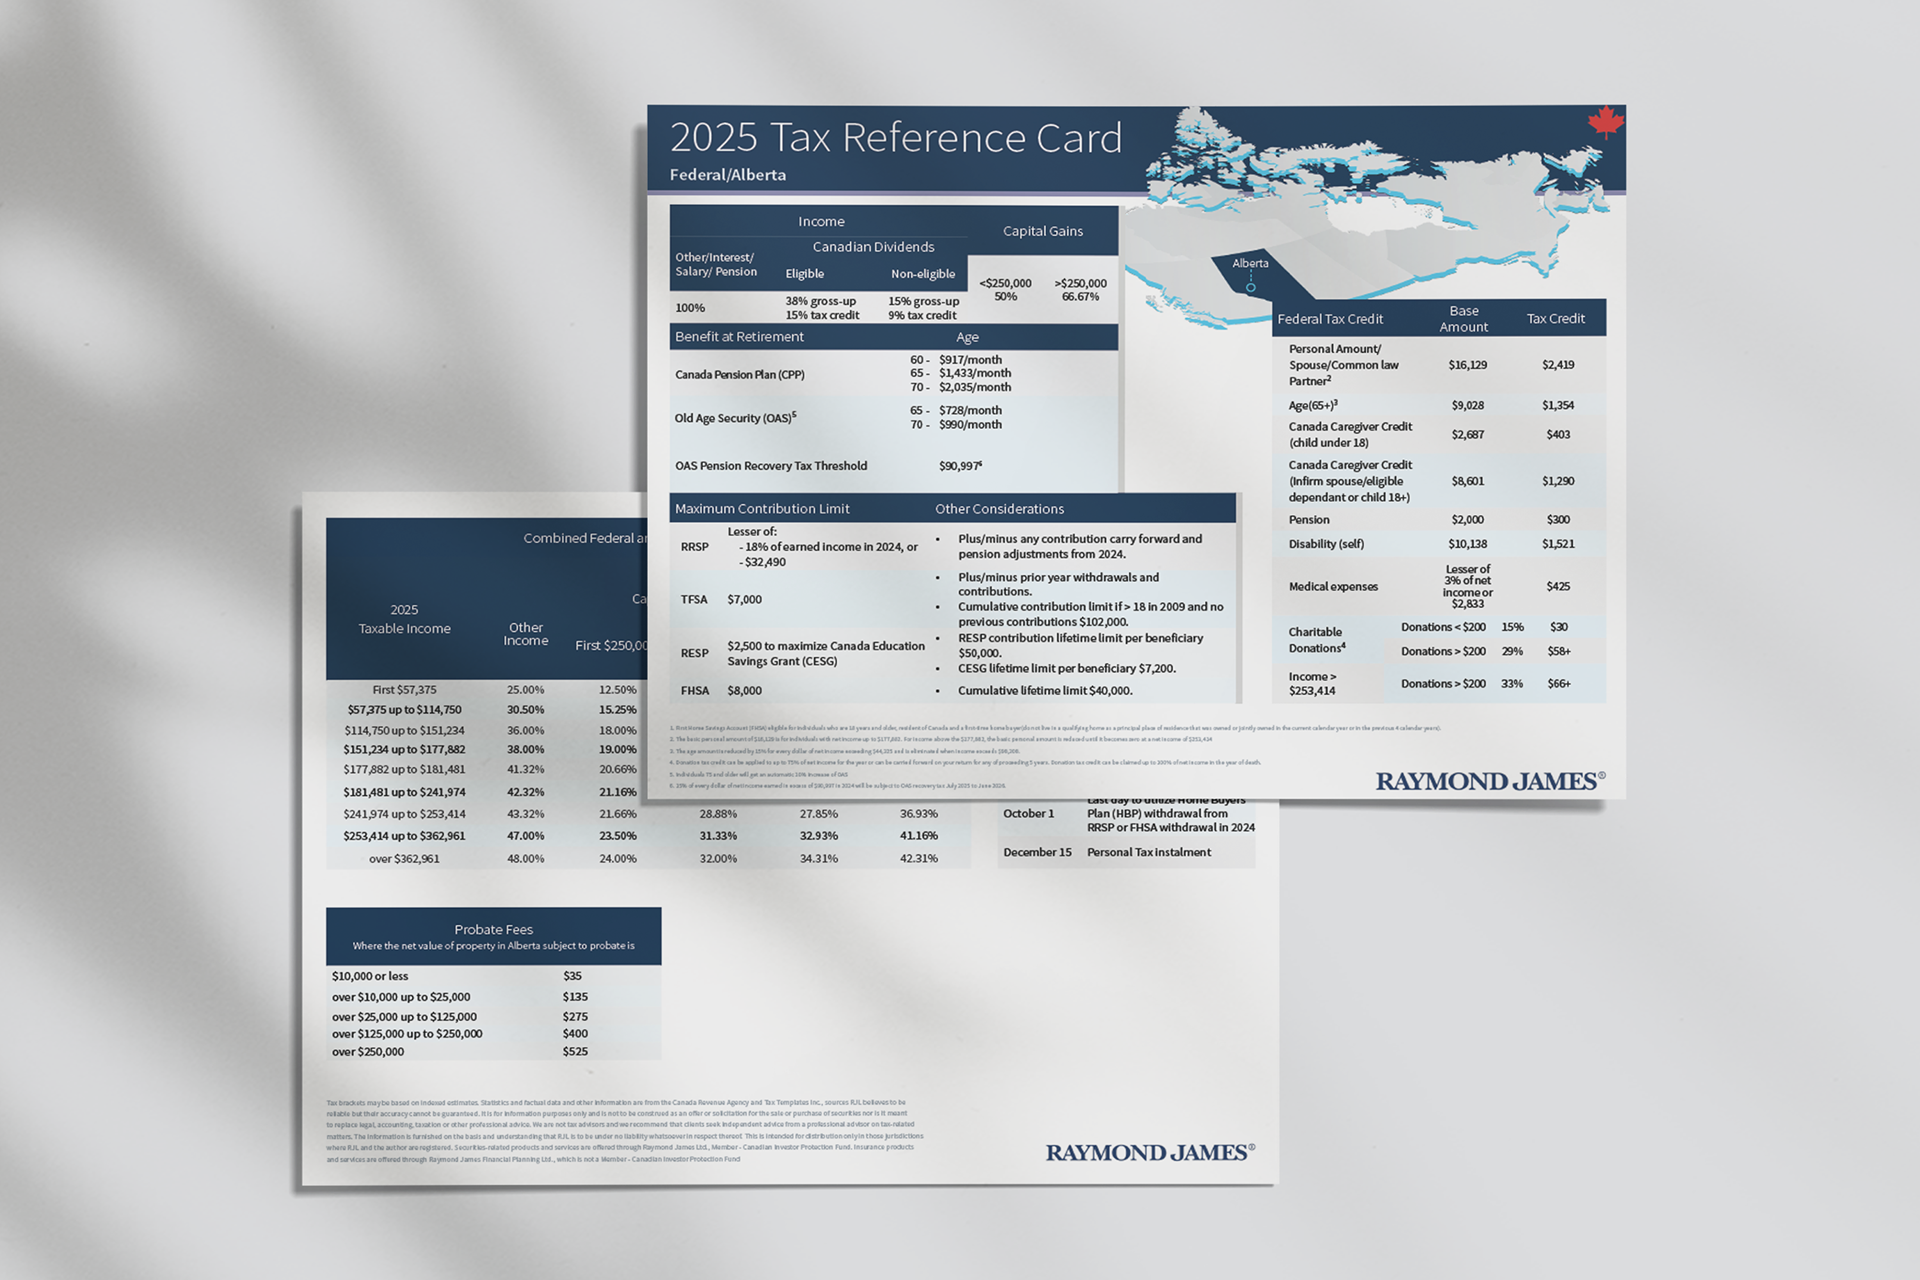The width and height of the screenshot is (1920, 1280).
Task: Click '2025 Taxable Income' header on the back card
Action: click(404, 619)
